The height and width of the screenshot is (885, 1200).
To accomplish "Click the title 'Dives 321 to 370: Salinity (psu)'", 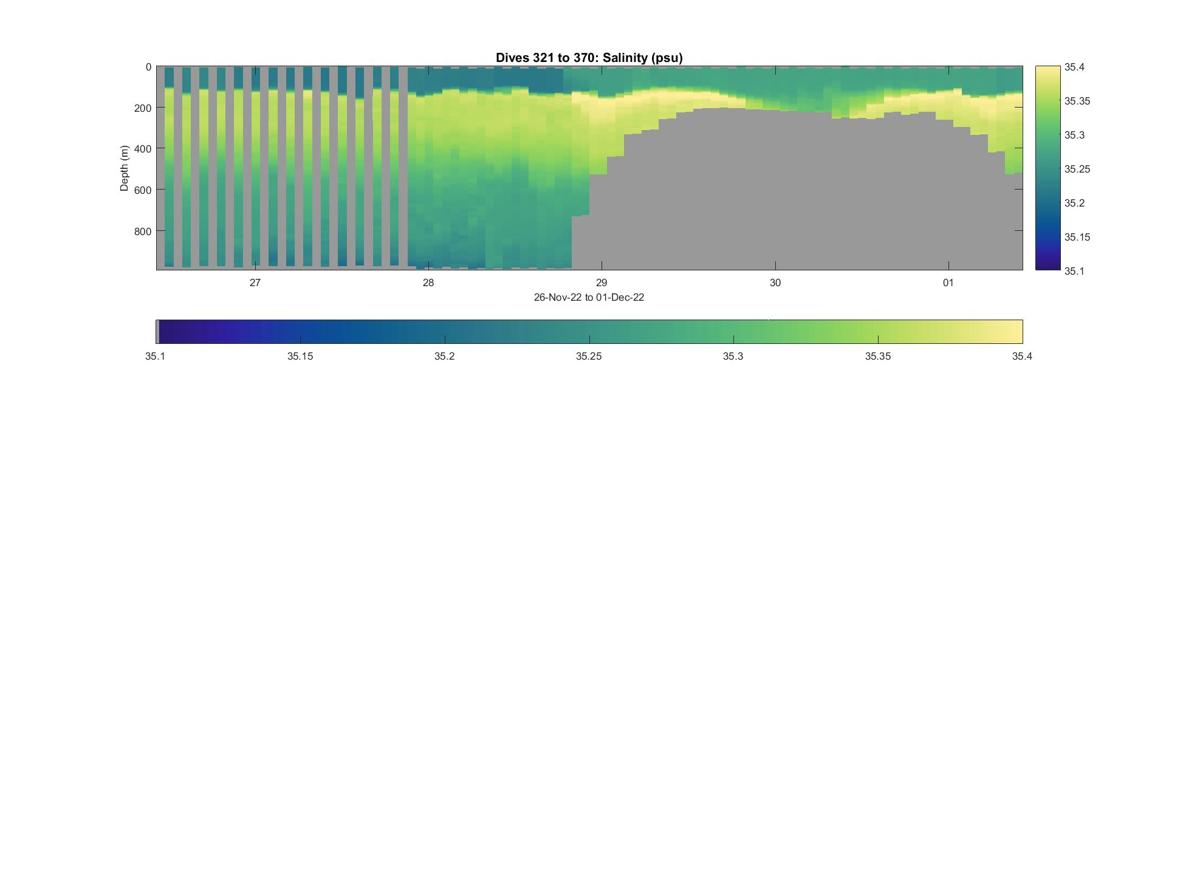I will click(x=589, y=58).
